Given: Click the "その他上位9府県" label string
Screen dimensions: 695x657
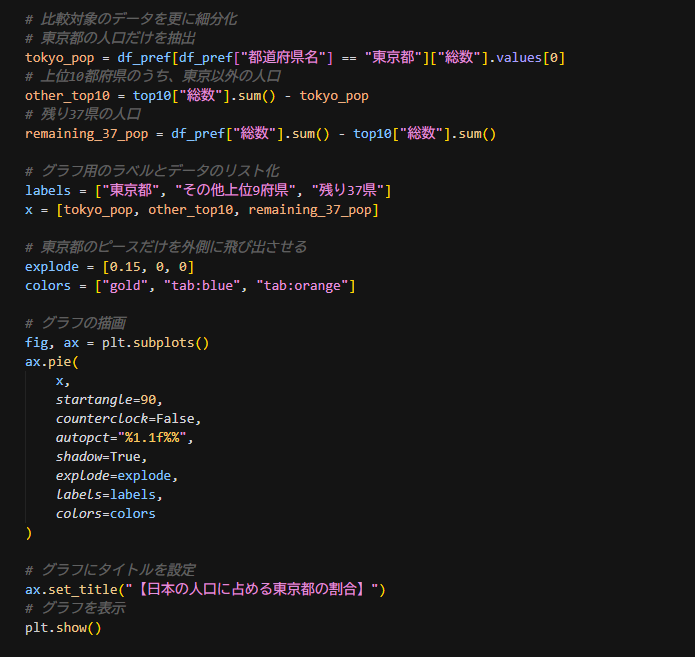Looking at the screenshot, I should tap(236, 191).
